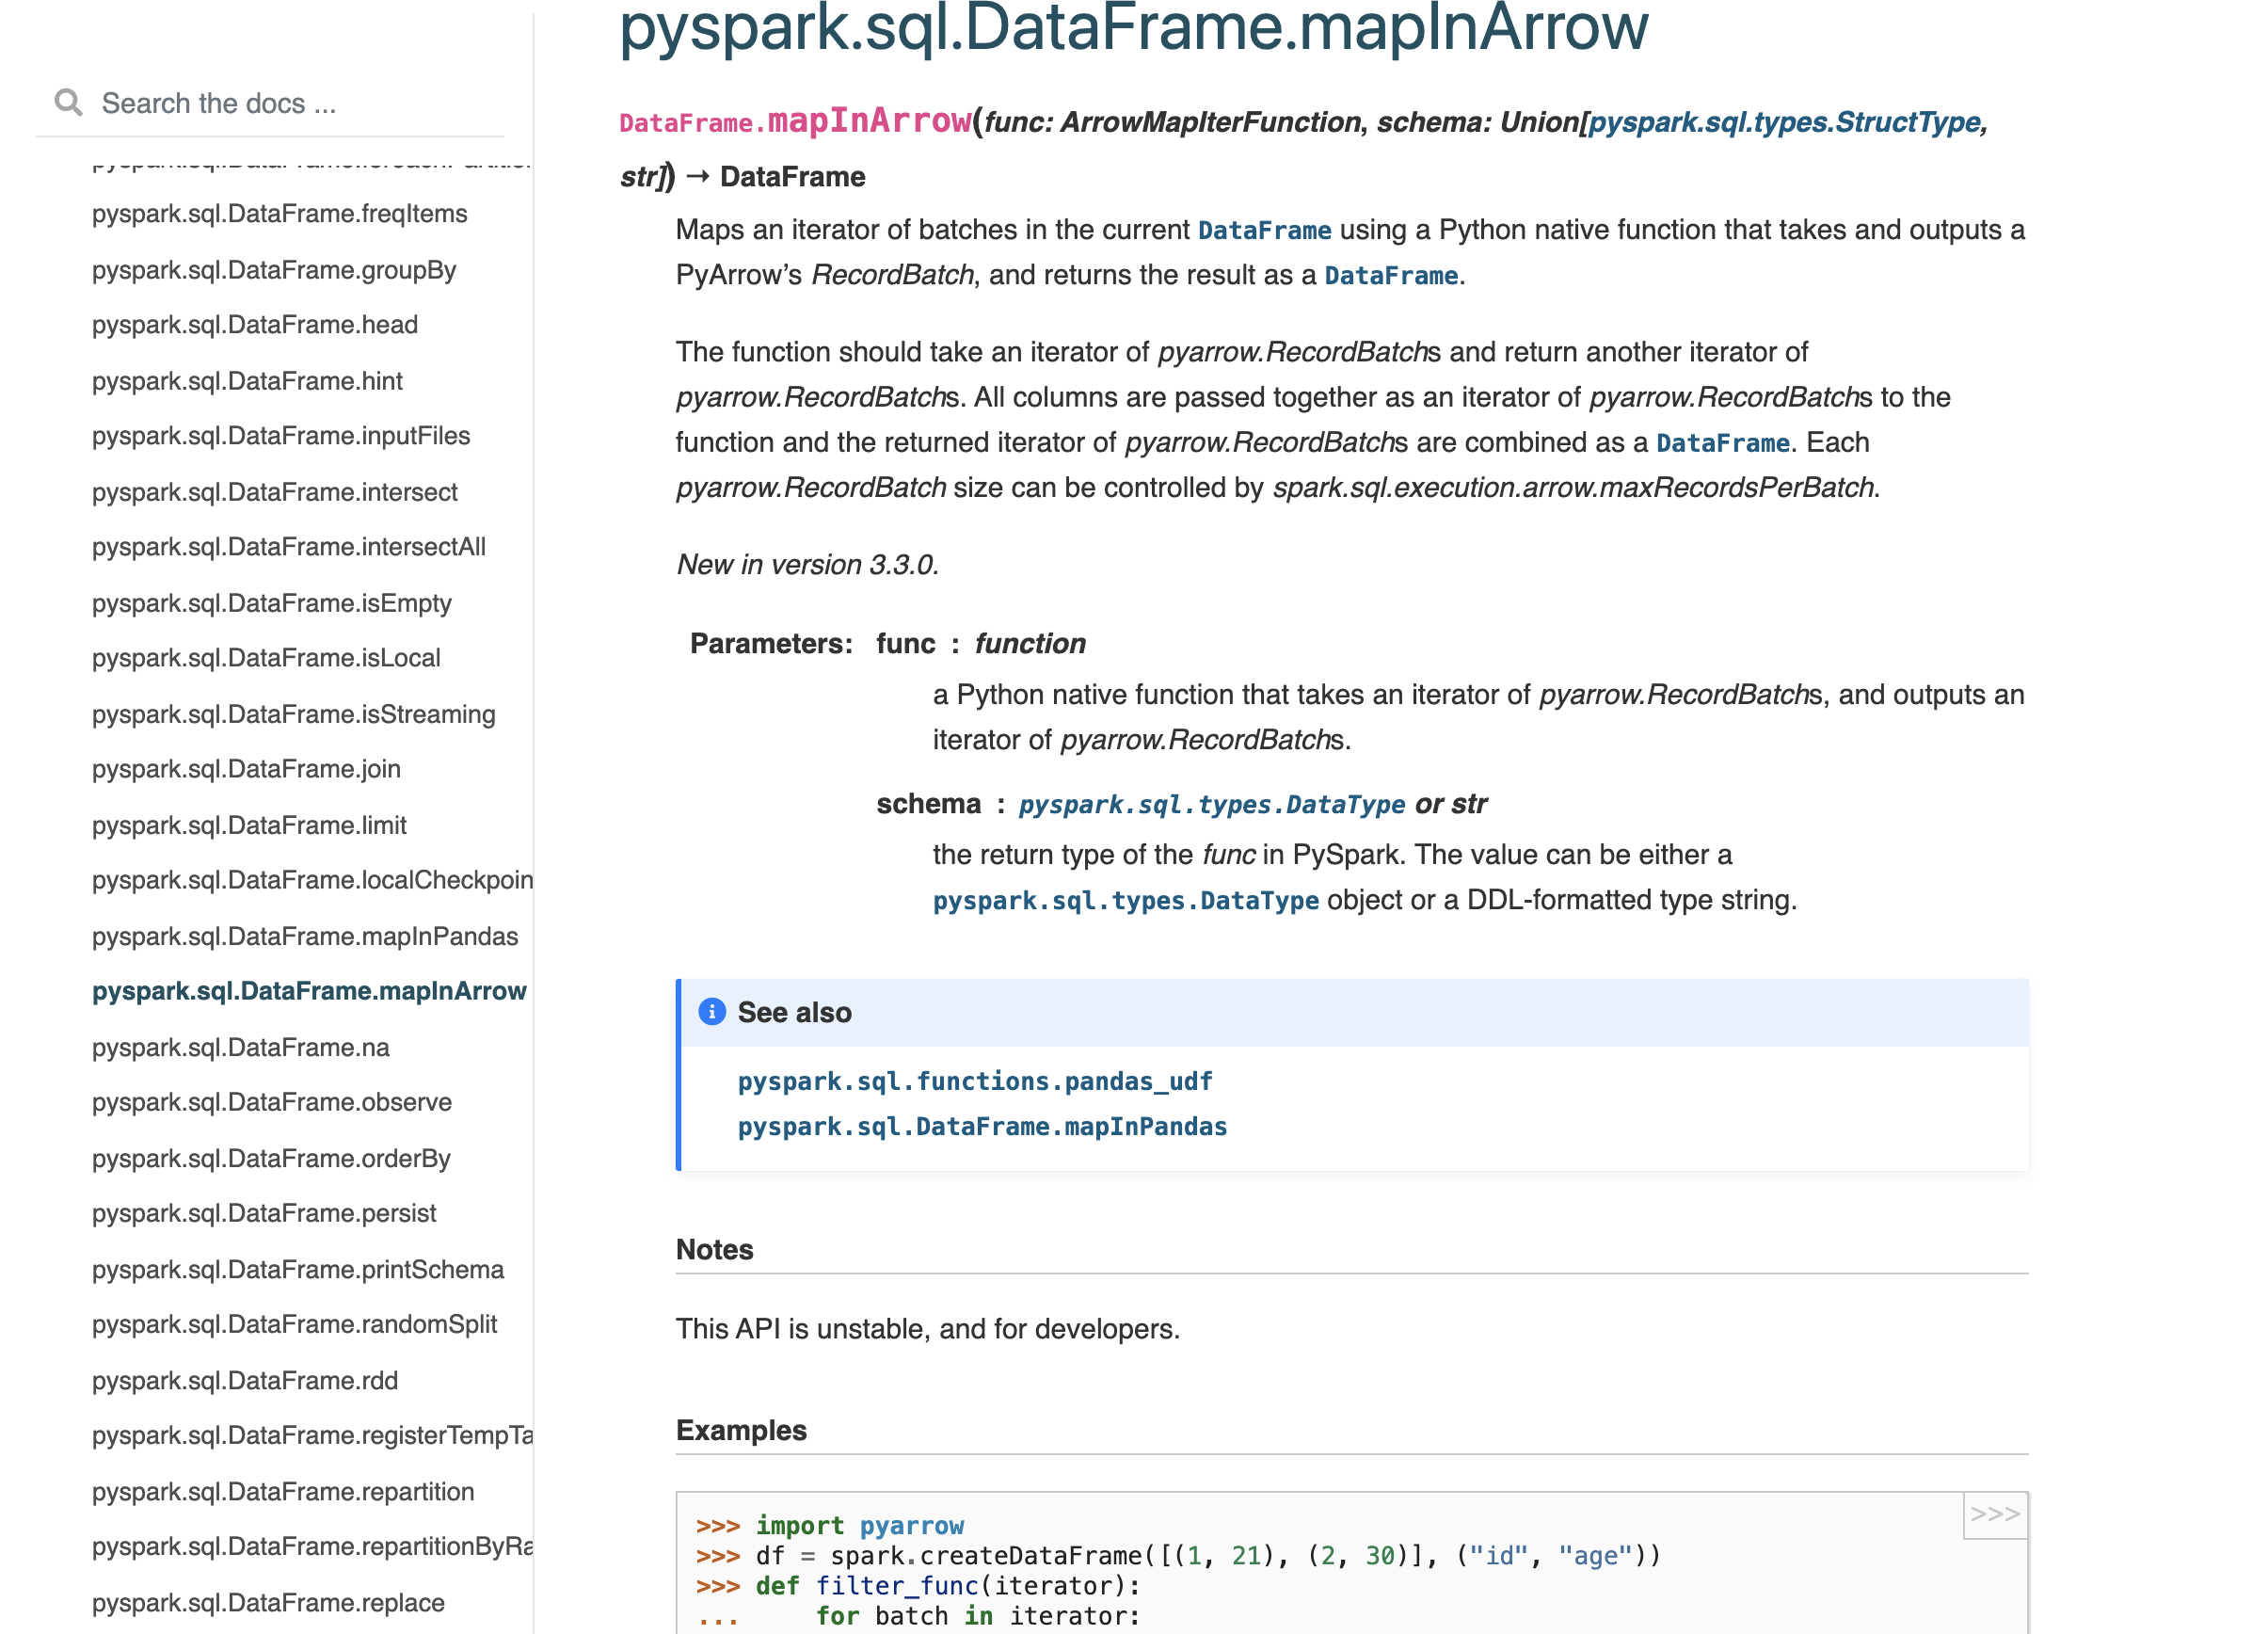Screen dimensions: 2268x1634
Task: Open pyspark.sql.DataFrame.mapInPandas in sidebar
Action: click(305, 936)
